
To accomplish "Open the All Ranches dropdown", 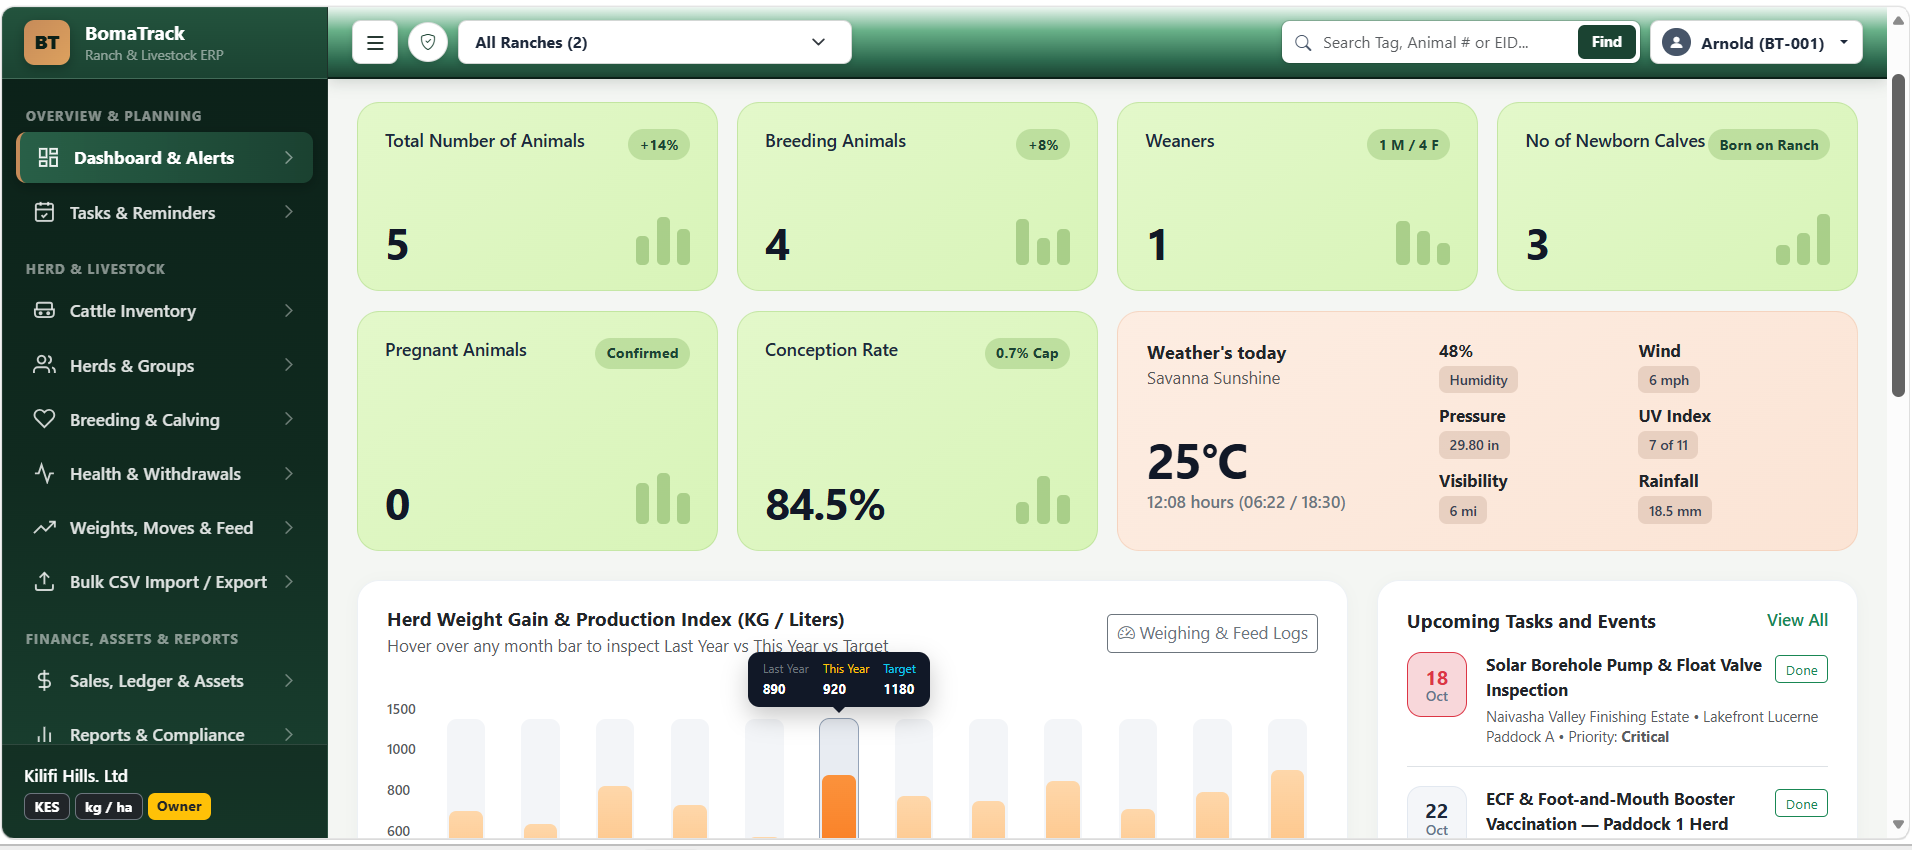I will click(x=655, y=42).
